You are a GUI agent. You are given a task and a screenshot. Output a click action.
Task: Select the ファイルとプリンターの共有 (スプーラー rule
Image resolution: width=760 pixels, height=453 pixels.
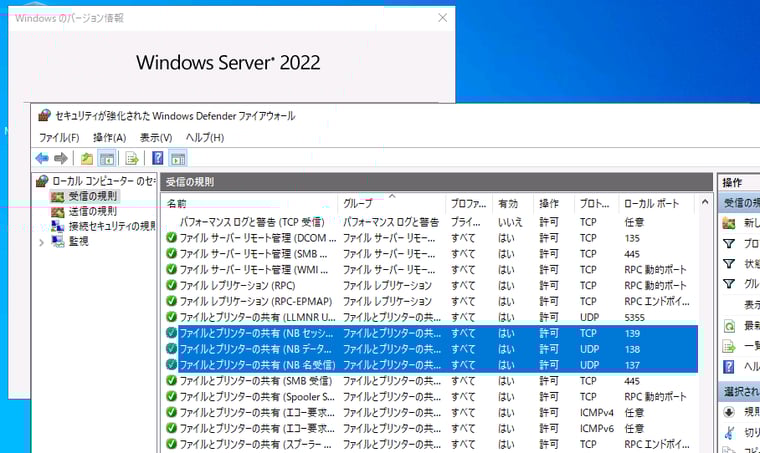[255, 444]
